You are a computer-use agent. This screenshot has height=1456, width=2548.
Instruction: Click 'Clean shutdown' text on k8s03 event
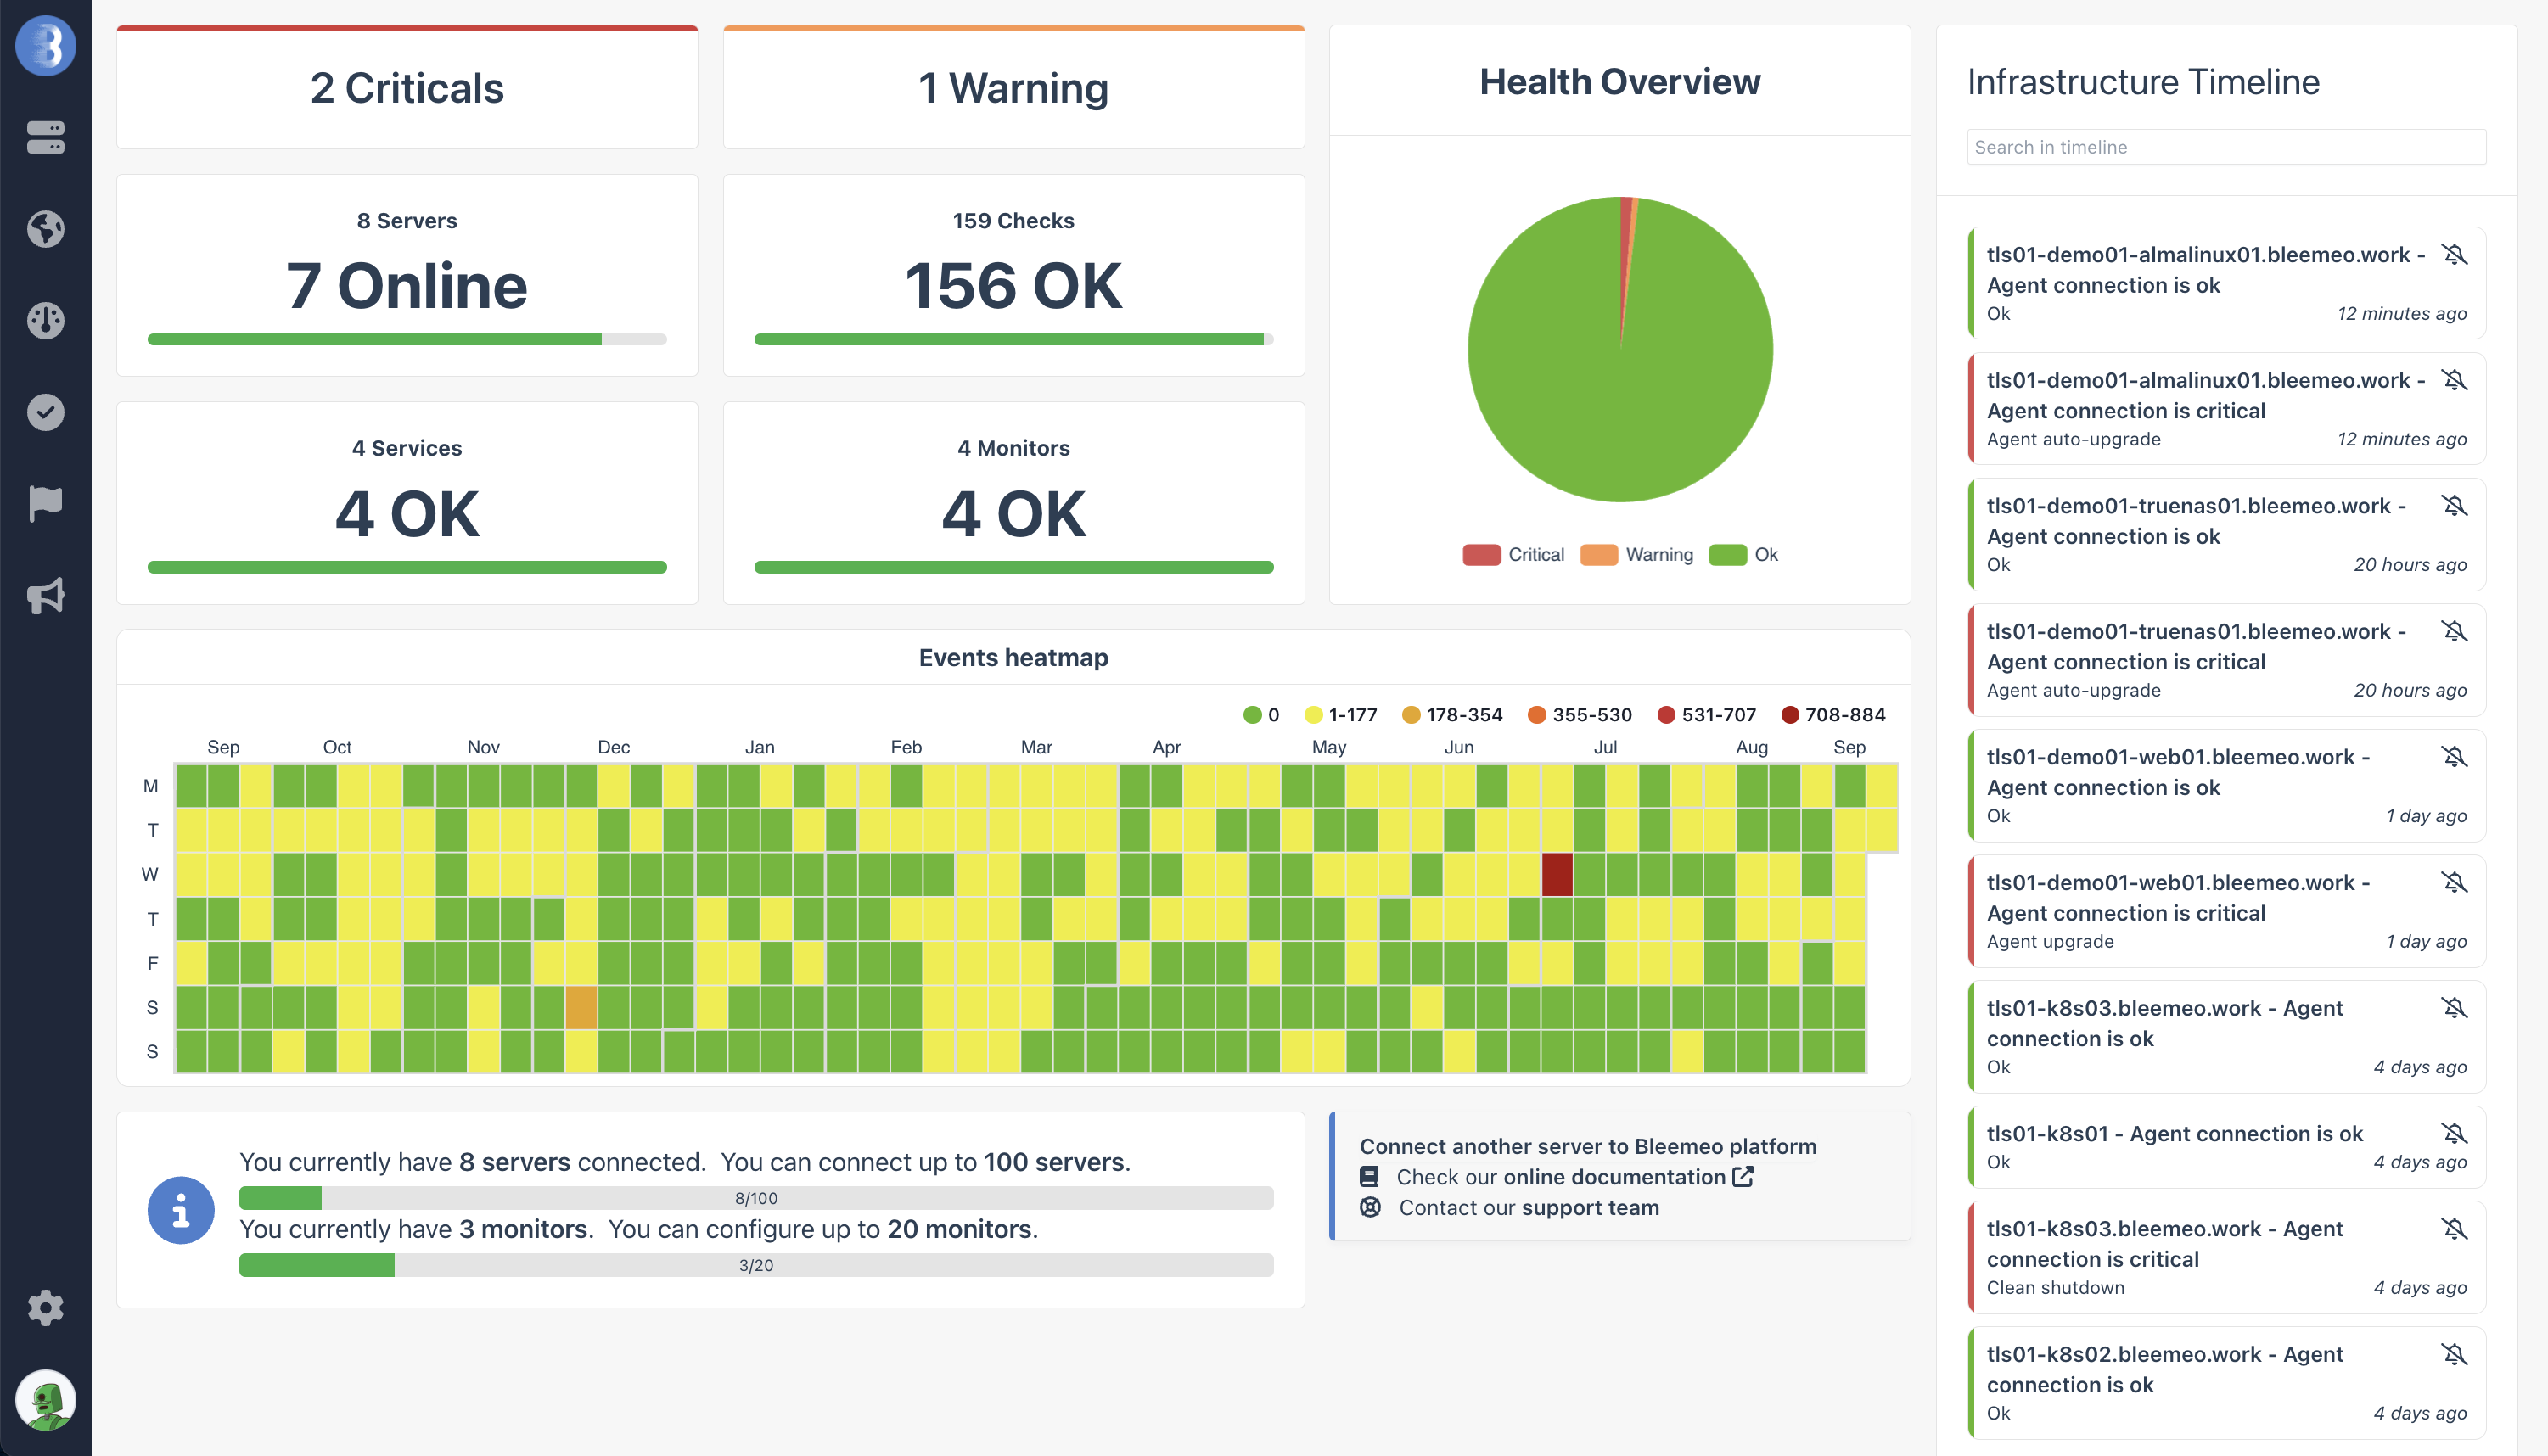tap(2055, 1287)
